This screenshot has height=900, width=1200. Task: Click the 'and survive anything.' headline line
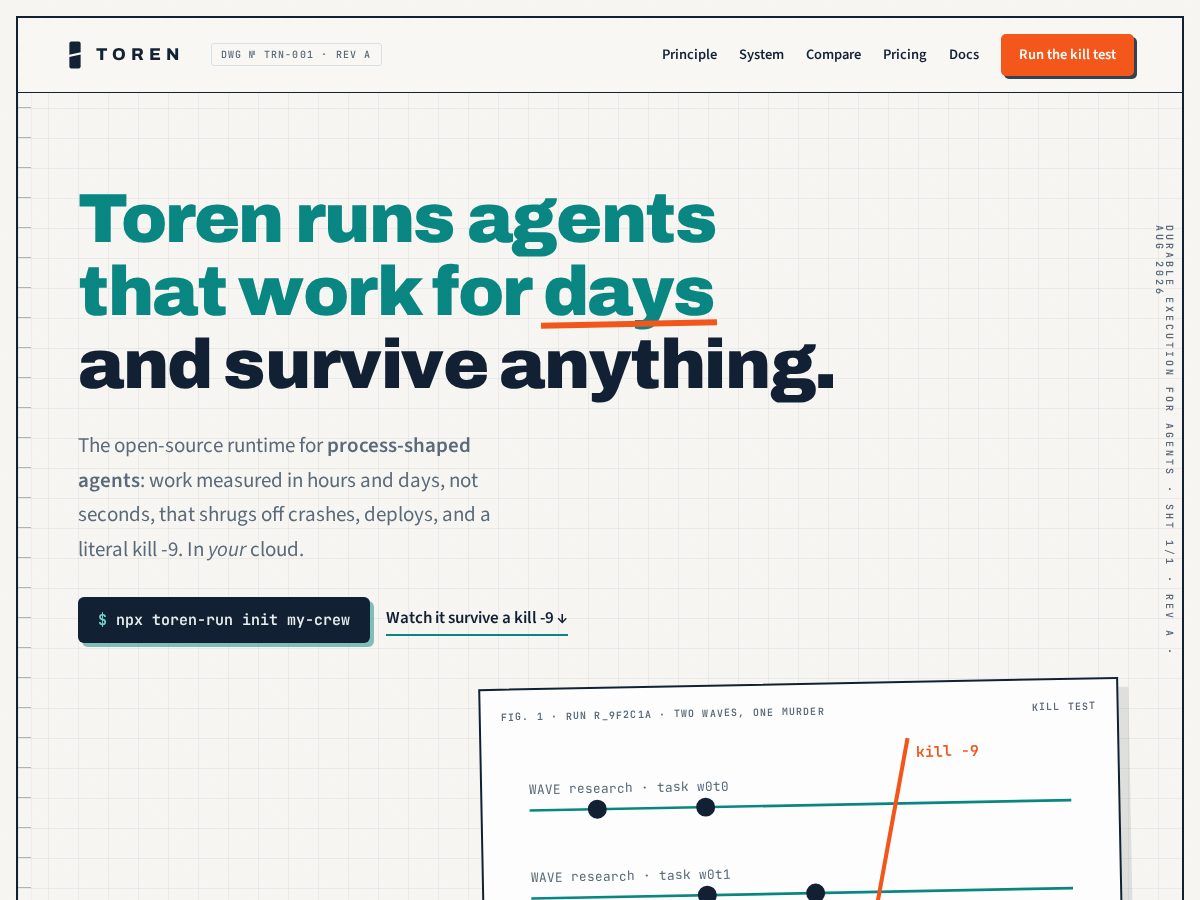[x=456, y=365]
